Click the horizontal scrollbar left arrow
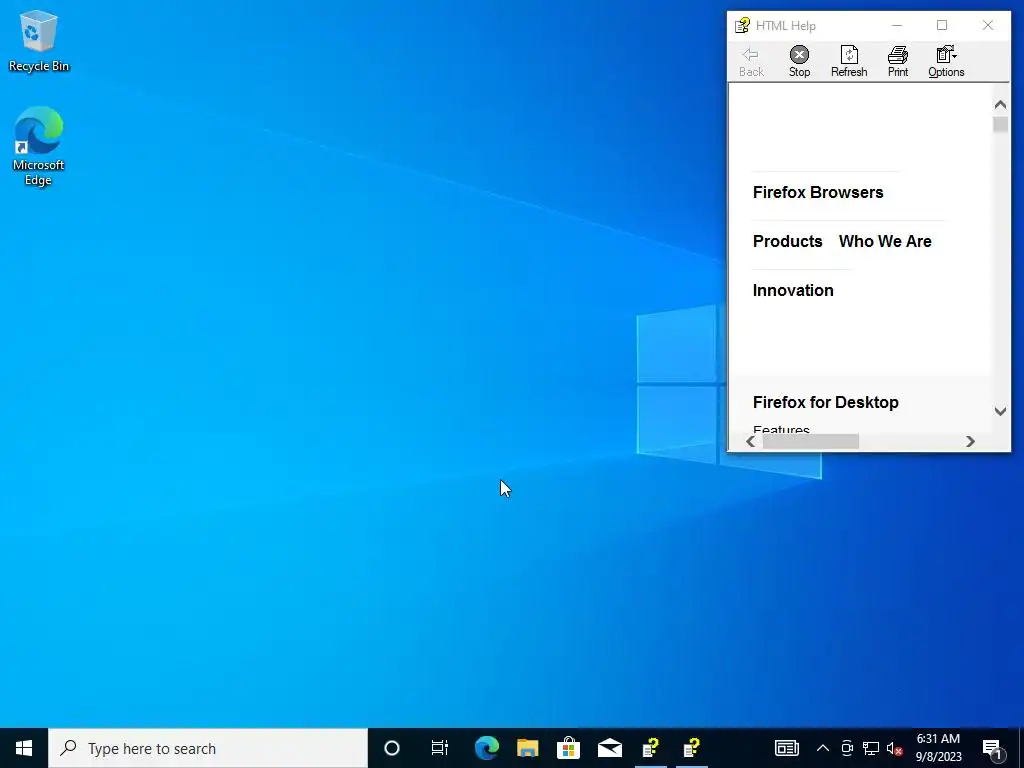The image size is (1024, 768). [751, 441]
